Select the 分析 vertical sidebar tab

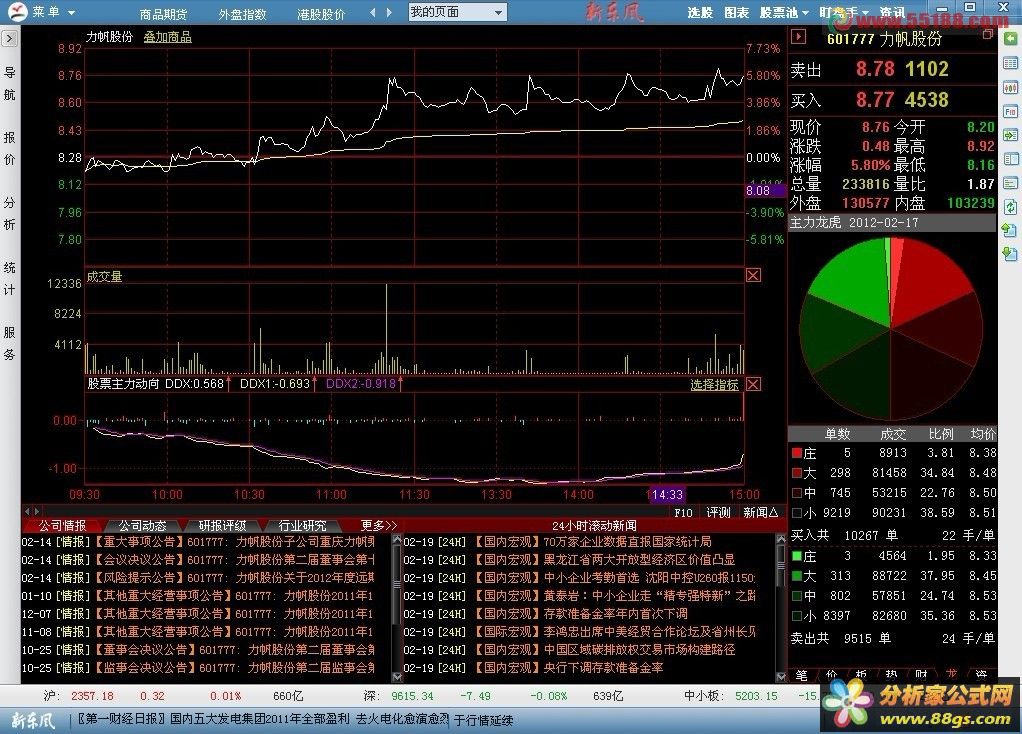(x=9, y=213)
